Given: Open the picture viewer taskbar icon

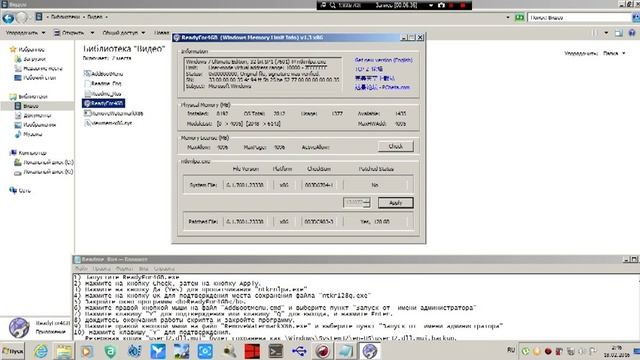Looking at the screenshot, I should (x=181, y=351).
